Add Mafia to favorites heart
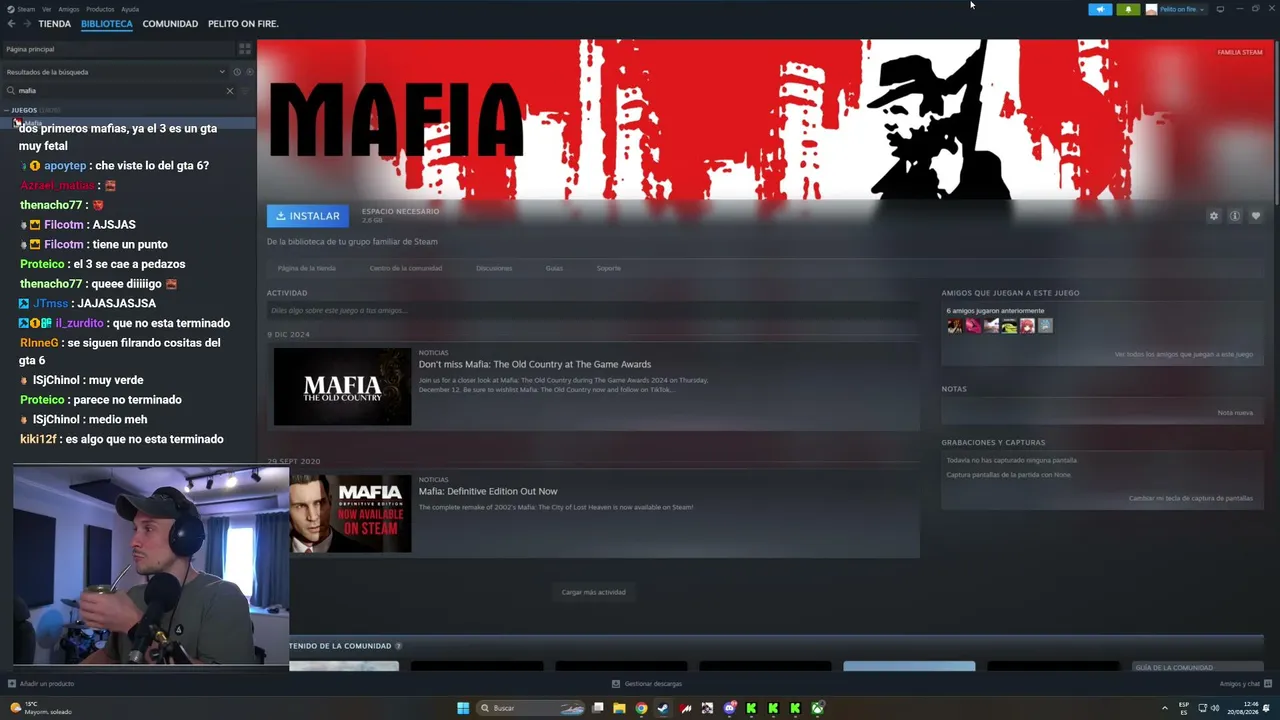Screen dimensions: 1280x720 coord(1256,216)
